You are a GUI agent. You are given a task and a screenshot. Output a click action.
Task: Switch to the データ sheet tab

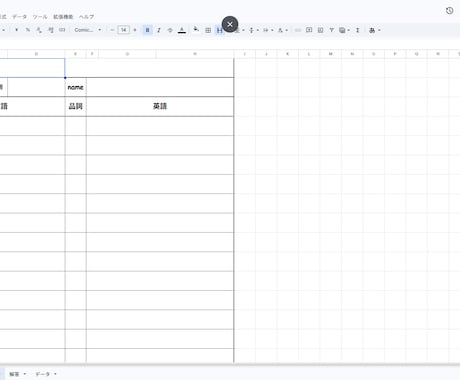click(42, 374)
